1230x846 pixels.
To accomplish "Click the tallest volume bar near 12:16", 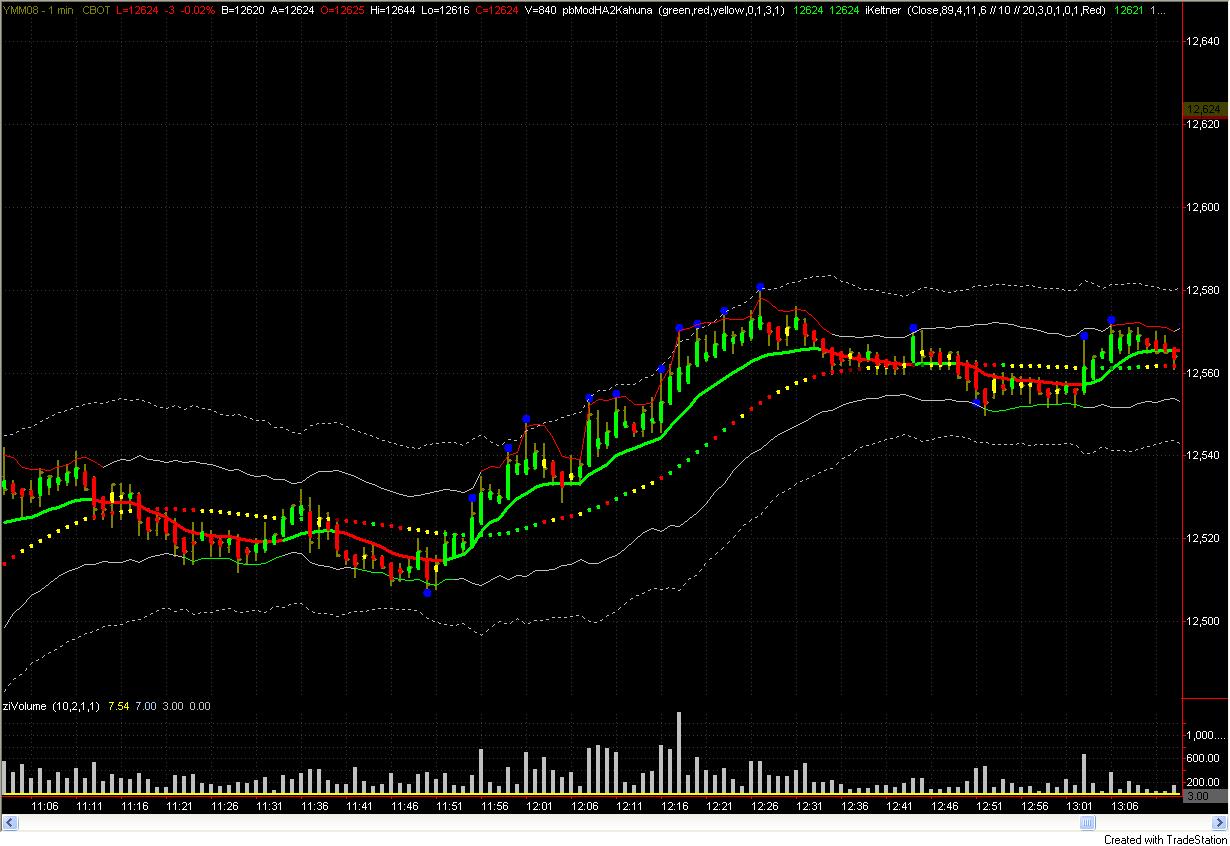I will (679, 753).
